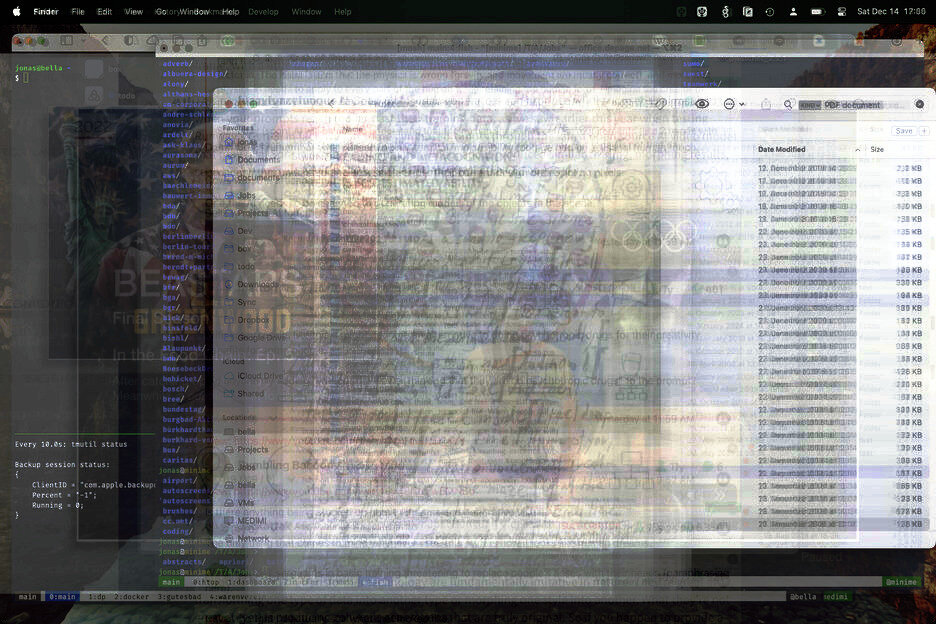The image size is (936, 624).
Task: Click the Dropbox folder icon
Action: tap(229, 320)
